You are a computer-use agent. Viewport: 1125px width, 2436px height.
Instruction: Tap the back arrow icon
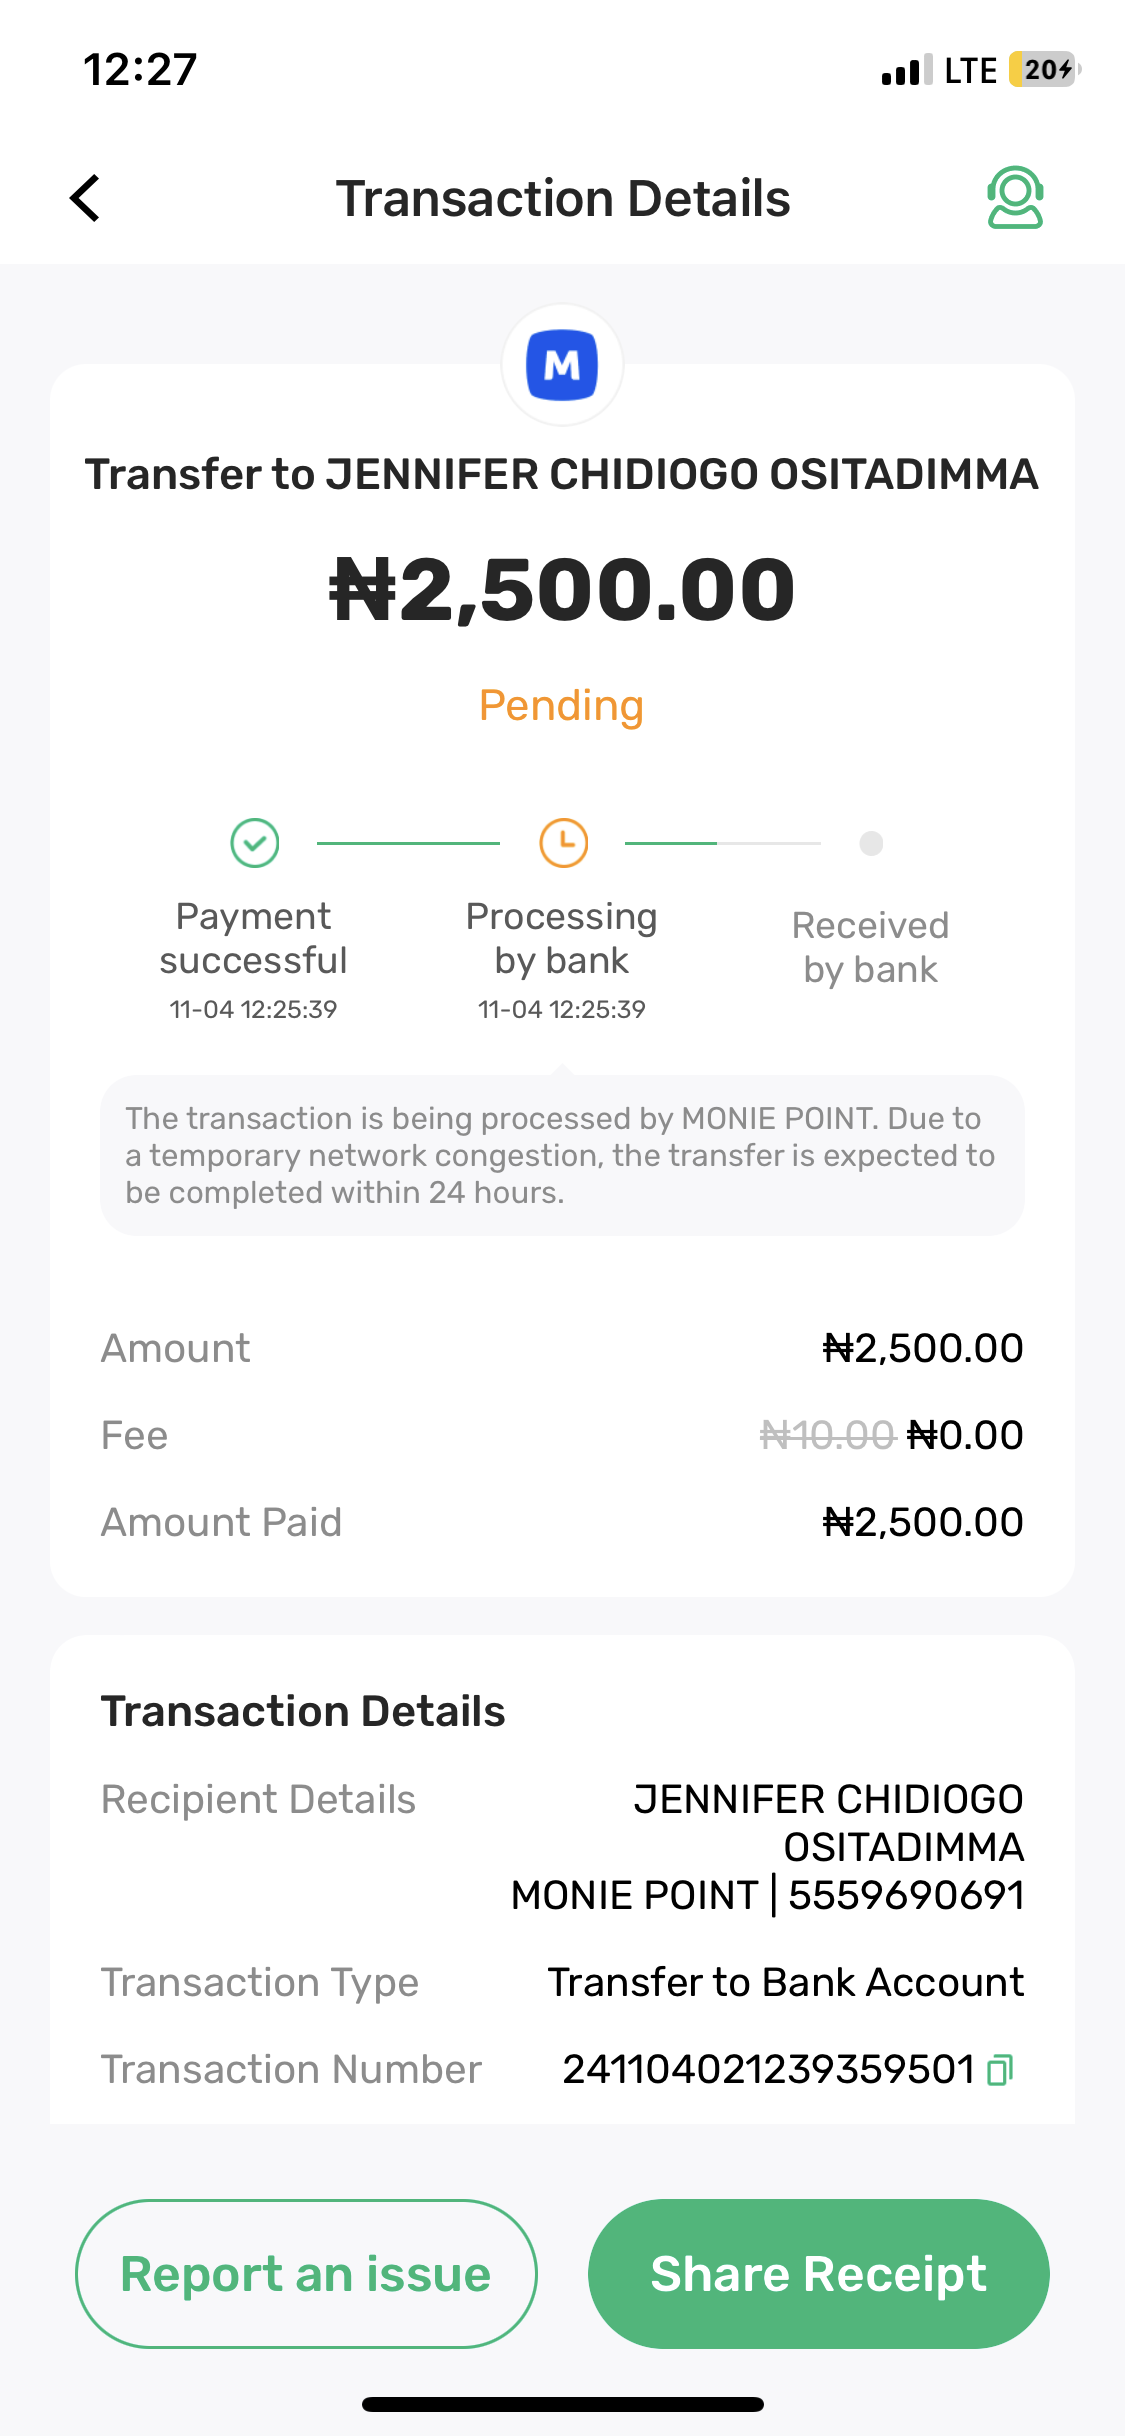86,198
